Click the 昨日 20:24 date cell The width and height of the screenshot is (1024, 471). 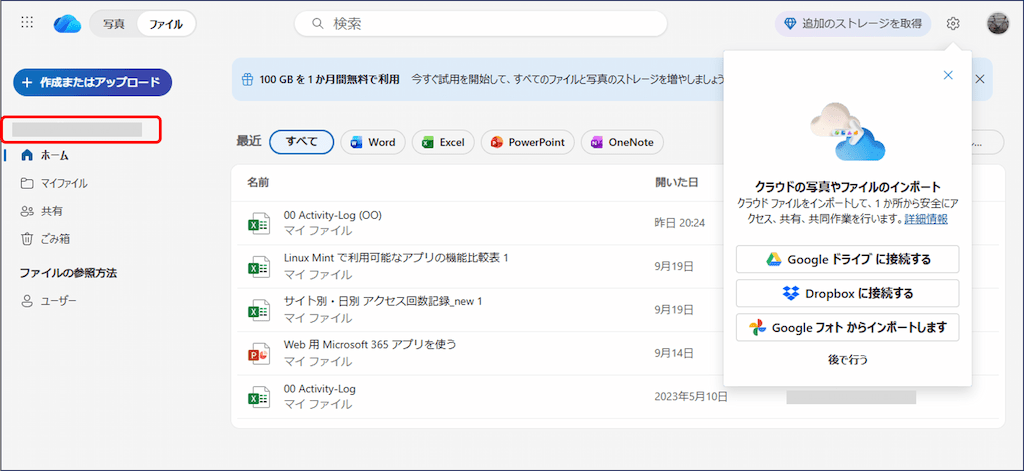pos(680,223)
